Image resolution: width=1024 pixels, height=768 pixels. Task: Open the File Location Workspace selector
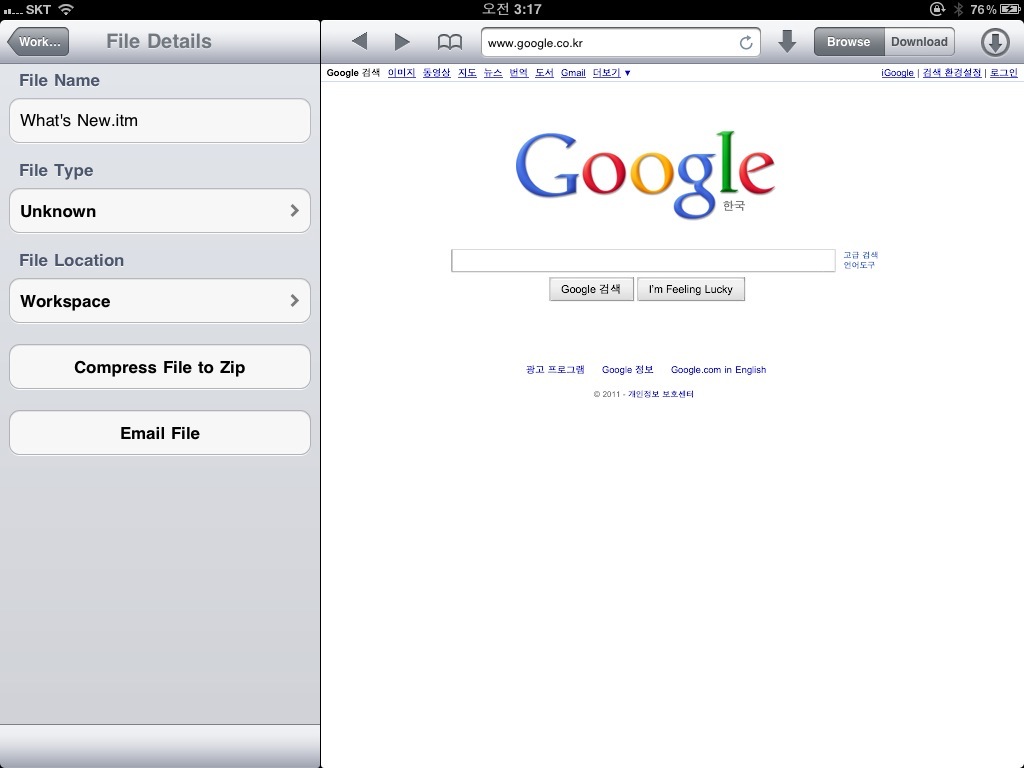point(160,300)
